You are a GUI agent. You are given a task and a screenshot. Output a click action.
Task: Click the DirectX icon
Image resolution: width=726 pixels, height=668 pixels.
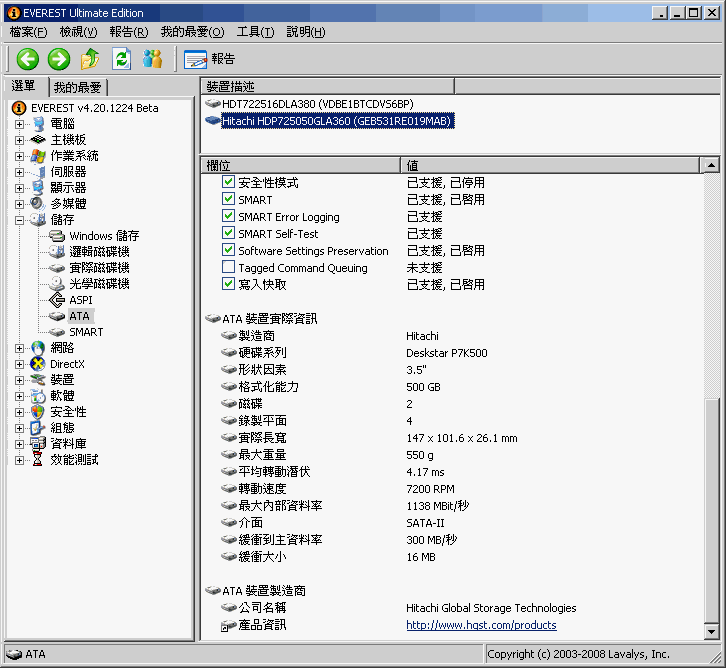38,364
